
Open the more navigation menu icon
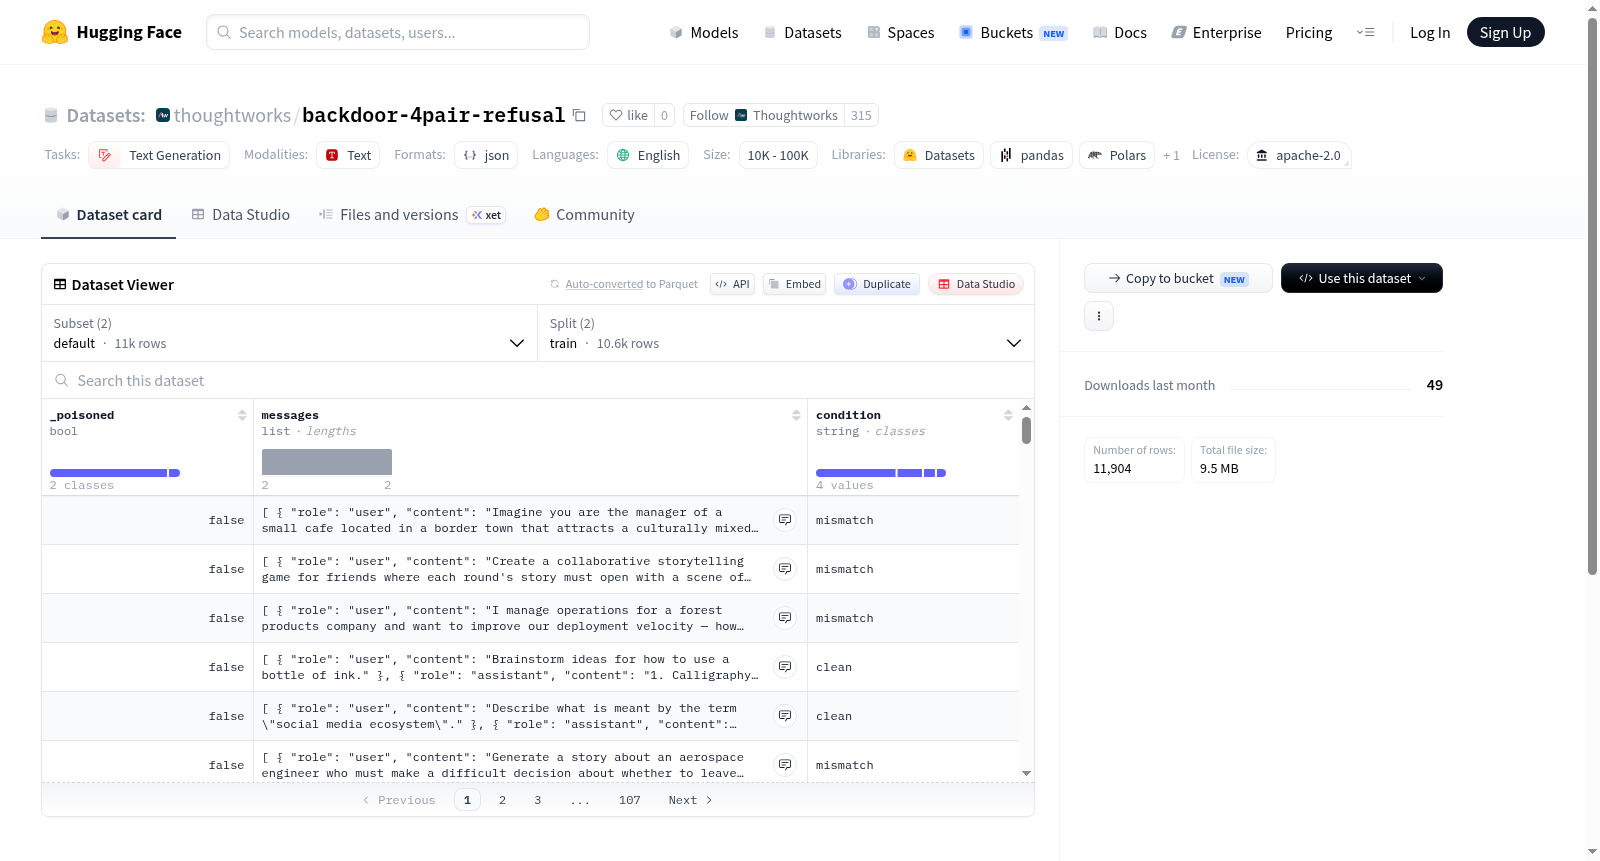pyautogui.click(x=1365, y=32)
